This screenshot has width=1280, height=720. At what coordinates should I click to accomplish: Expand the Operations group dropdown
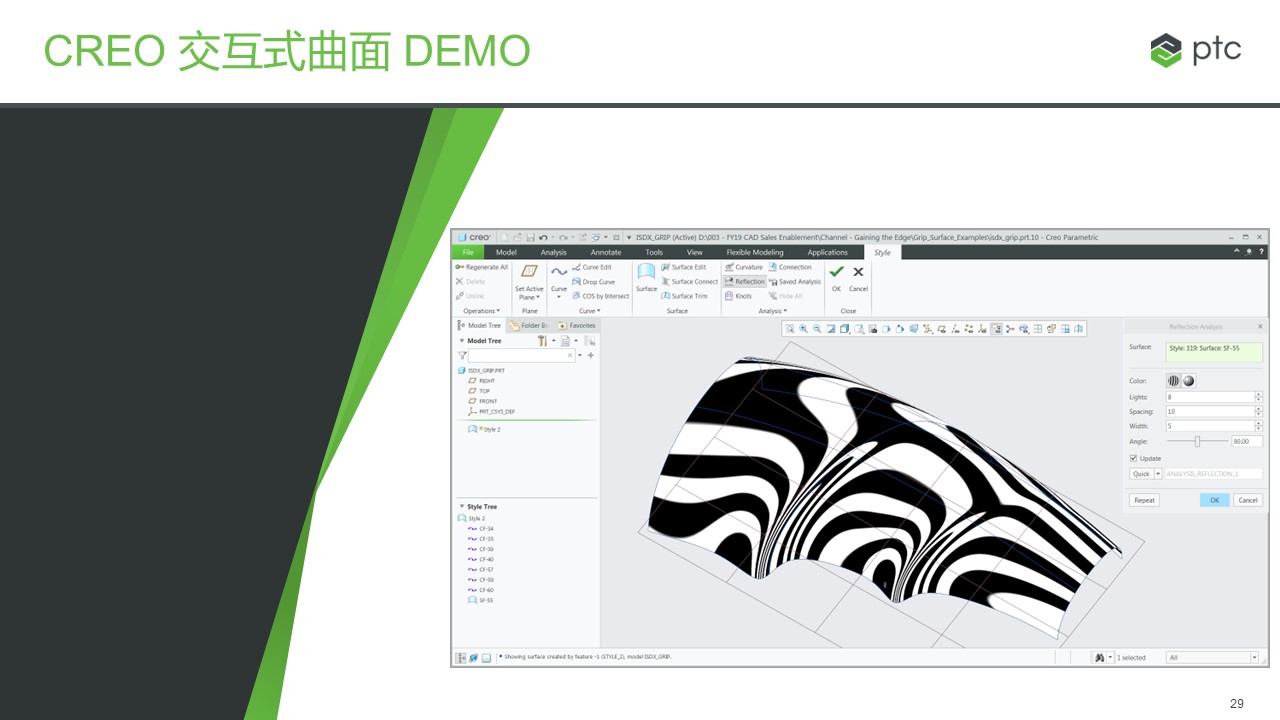pos(481,311)
